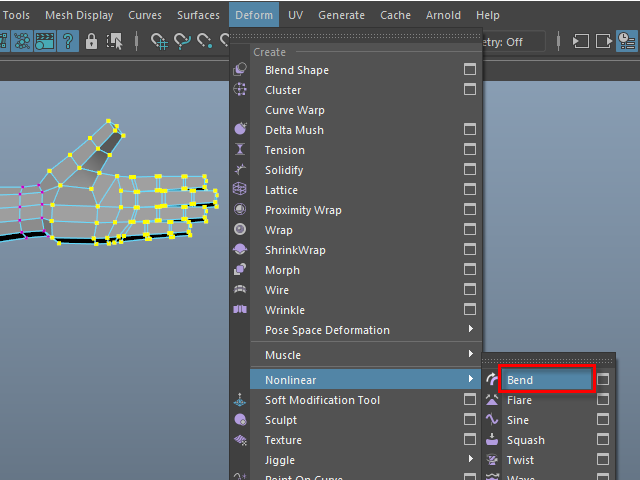The image size is (640, 480).
Task: Click the highlight selection mode icon
Action: click(116, 41)
